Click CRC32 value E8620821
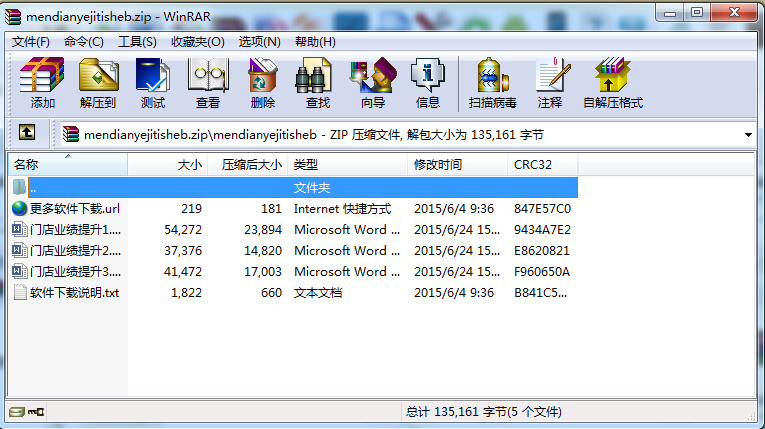The image size is (765, 429). [x=542, y=251]
